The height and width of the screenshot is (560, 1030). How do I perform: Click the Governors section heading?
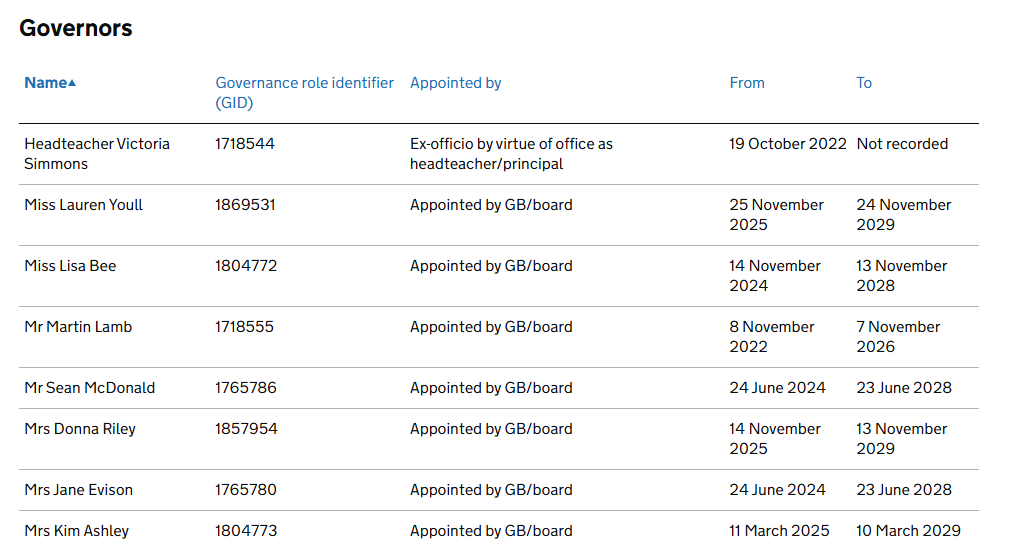pyautogui.click(x=76, y=28)
